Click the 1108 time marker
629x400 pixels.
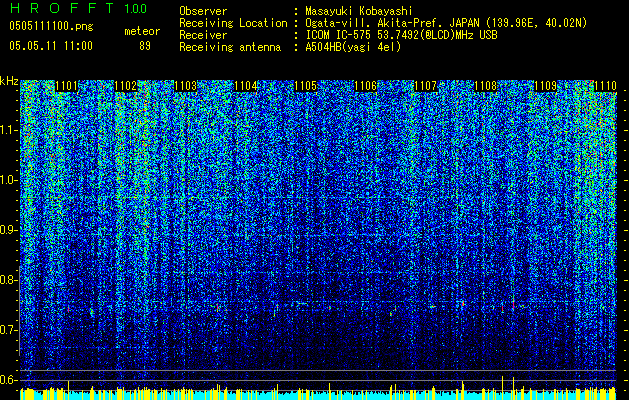click(485, 86)
